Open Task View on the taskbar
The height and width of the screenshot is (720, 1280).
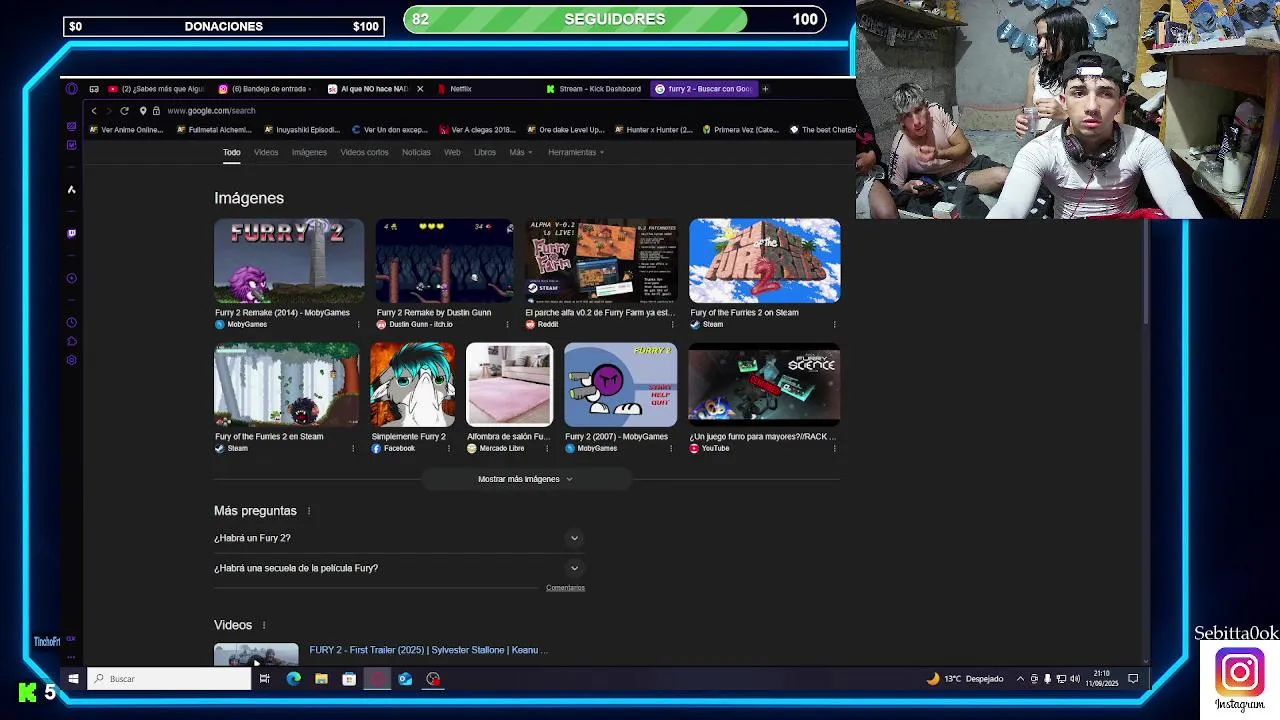[x=264, y=679]
